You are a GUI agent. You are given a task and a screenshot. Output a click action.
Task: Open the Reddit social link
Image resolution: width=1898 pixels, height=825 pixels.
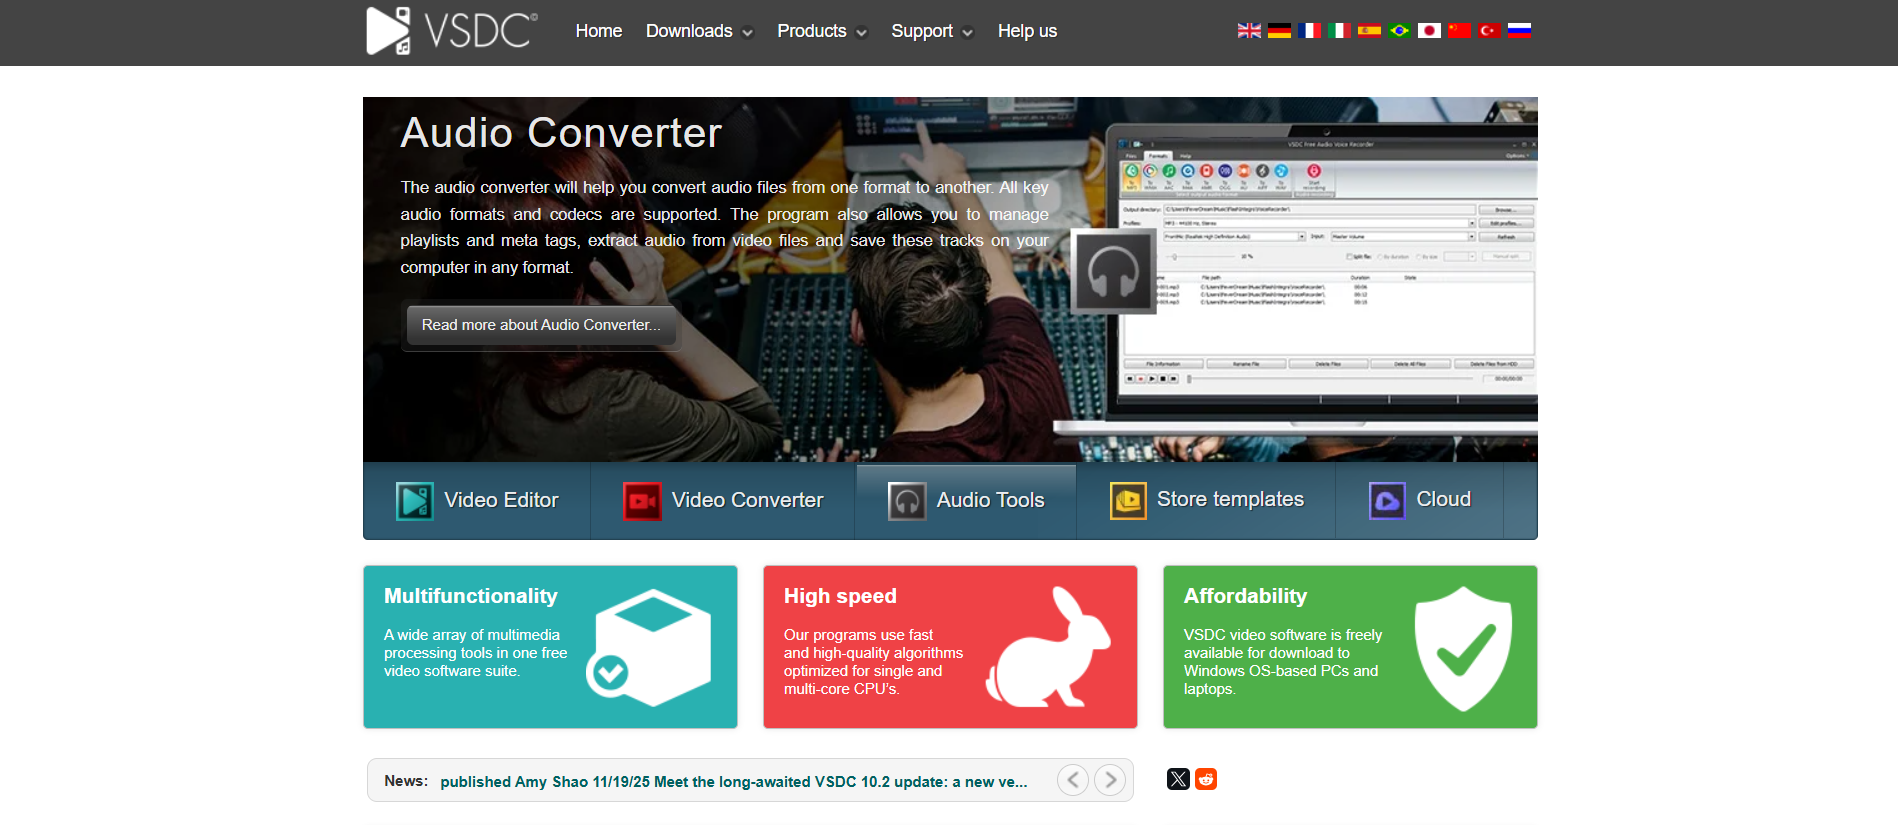1206,779
